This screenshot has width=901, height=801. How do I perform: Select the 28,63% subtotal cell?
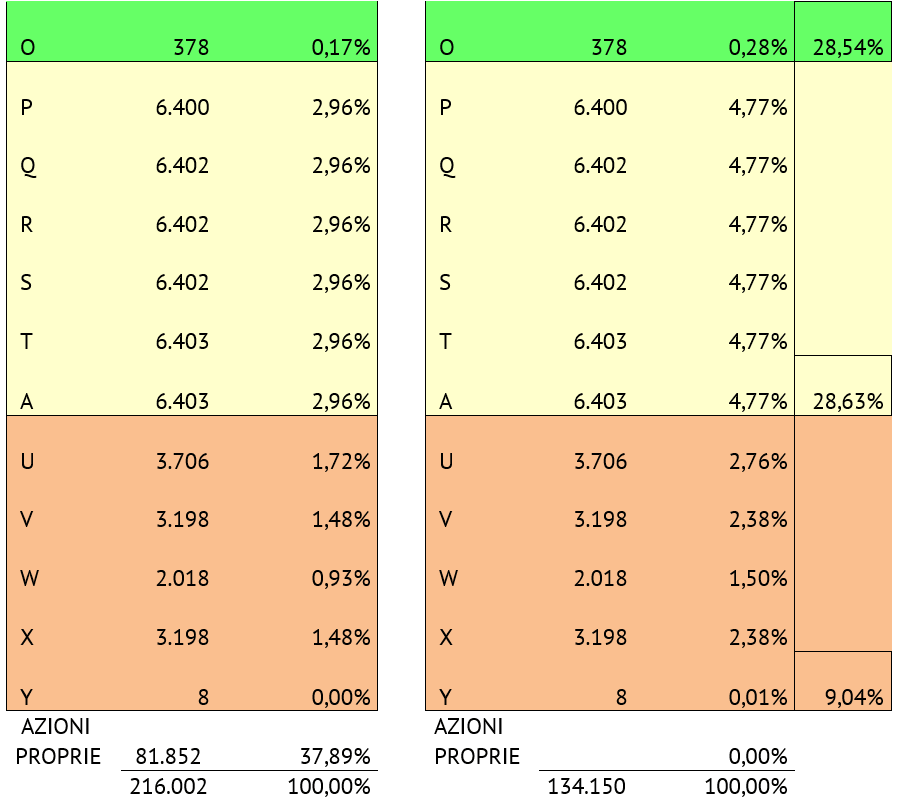(x=848, y=402)
